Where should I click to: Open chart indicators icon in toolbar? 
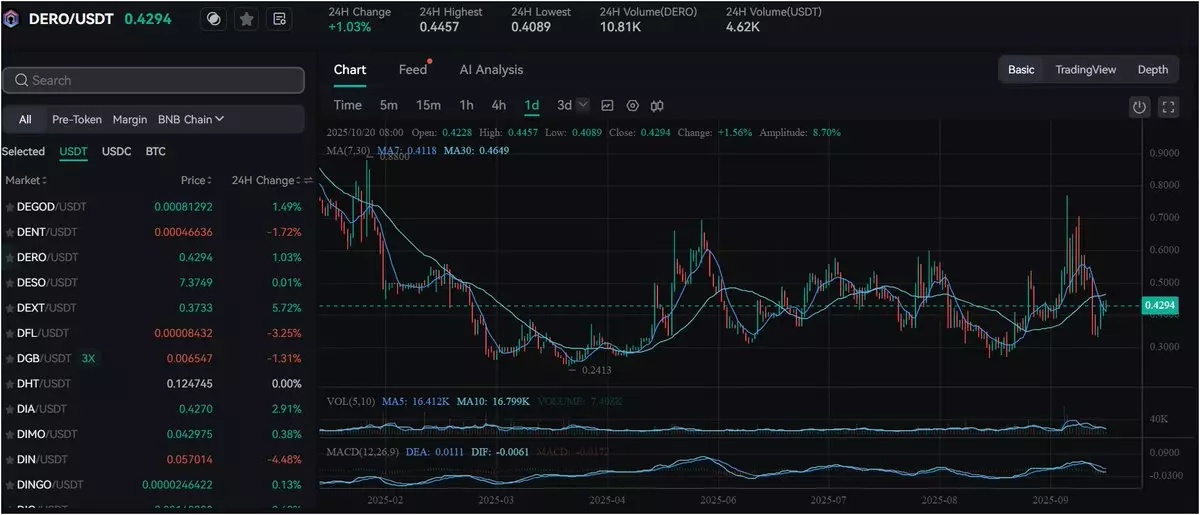607,105
